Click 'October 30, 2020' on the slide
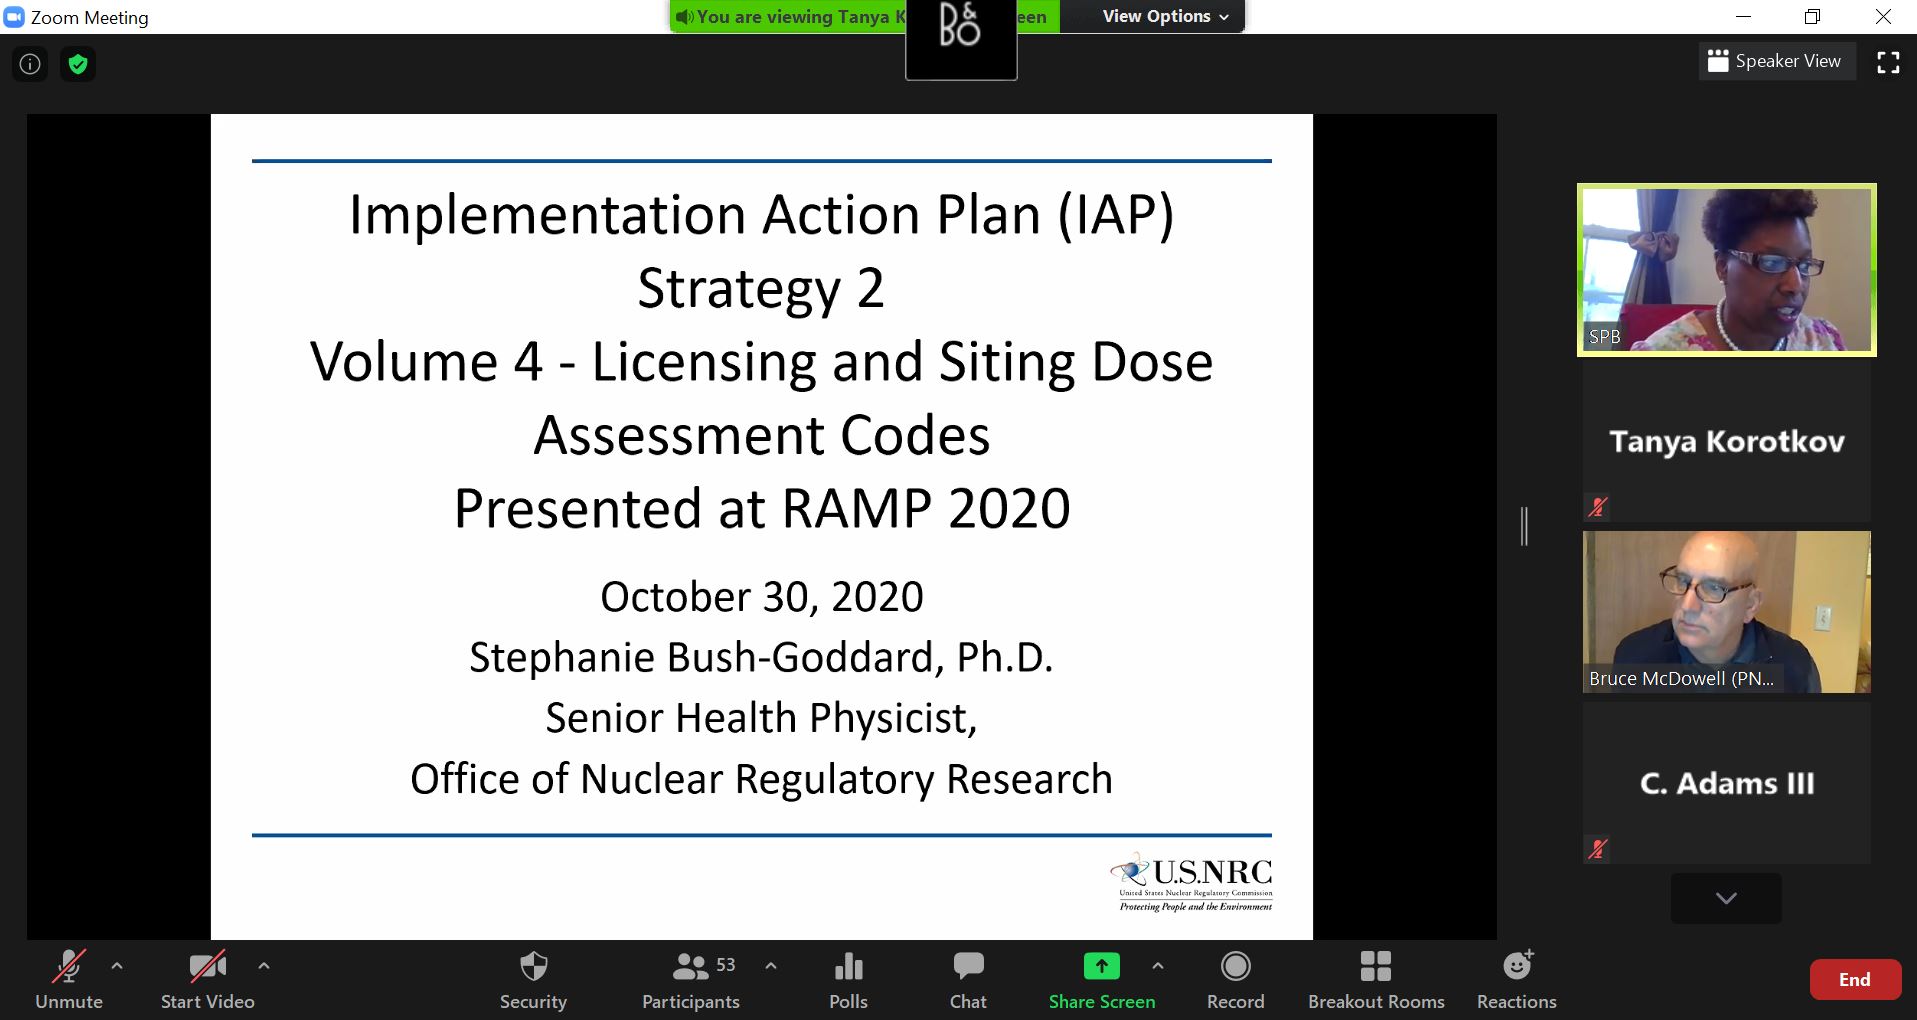The height and width of the screenshot is (1020, 1917). point(761,597)
